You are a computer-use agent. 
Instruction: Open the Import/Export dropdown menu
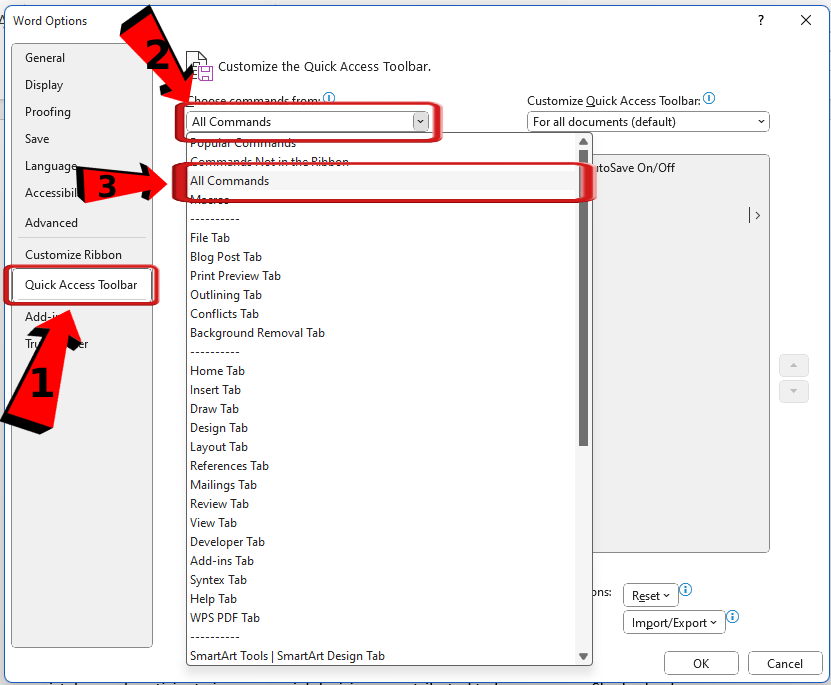click(x=673, y=621)
